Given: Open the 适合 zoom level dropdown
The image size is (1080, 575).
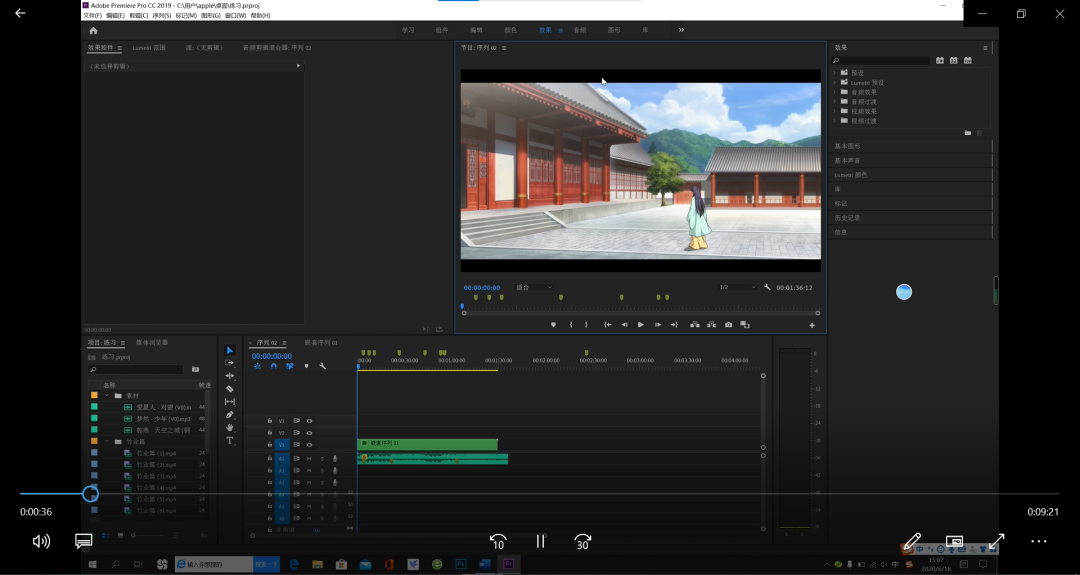Looking at the screenshot, I should 534,287.
